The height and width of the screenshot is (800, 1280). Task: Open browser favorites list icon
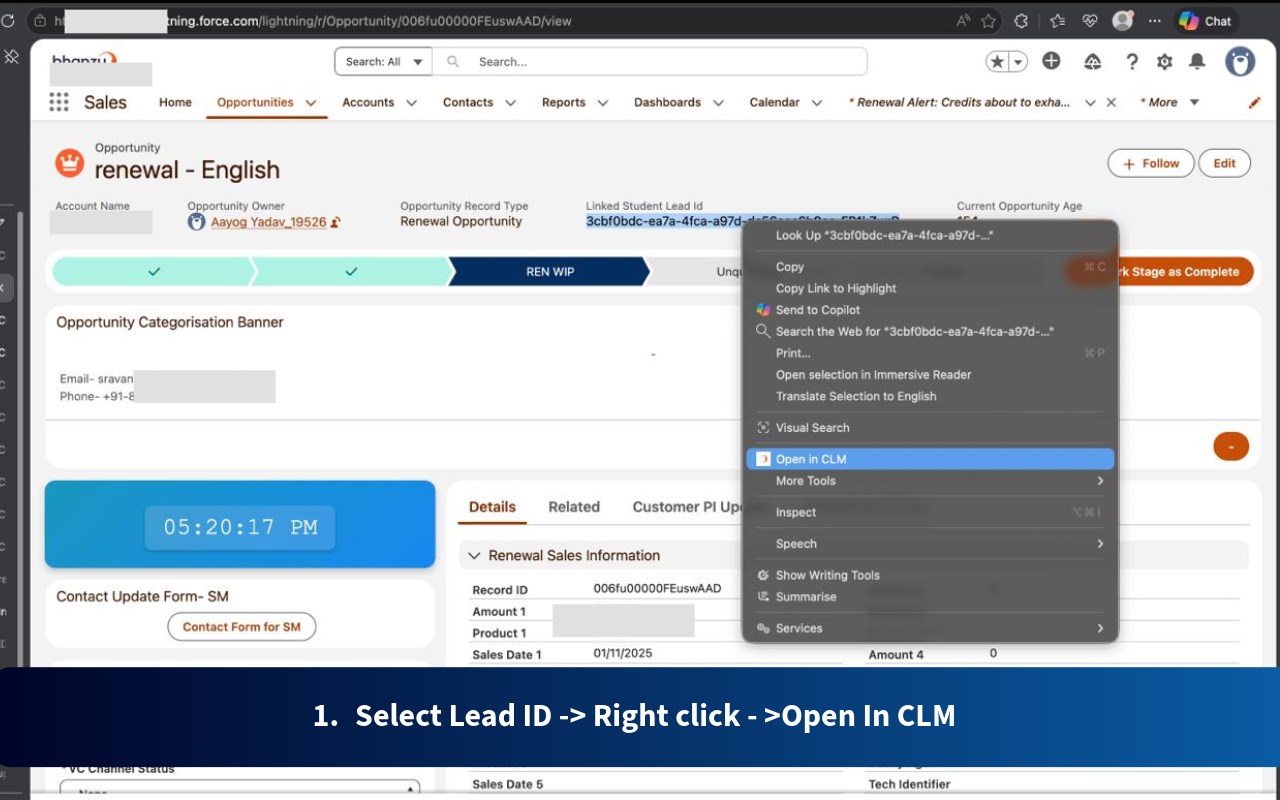click(x=1057, y=20)
